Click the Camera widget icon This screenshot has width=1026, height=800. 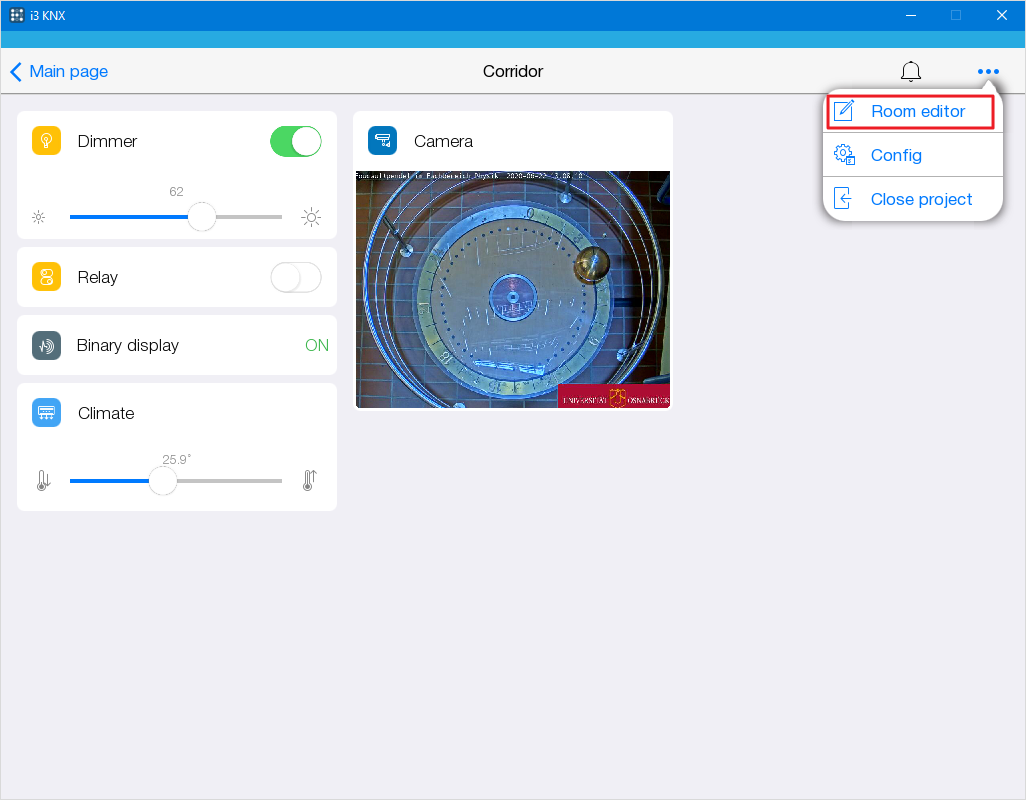[382, 141]
